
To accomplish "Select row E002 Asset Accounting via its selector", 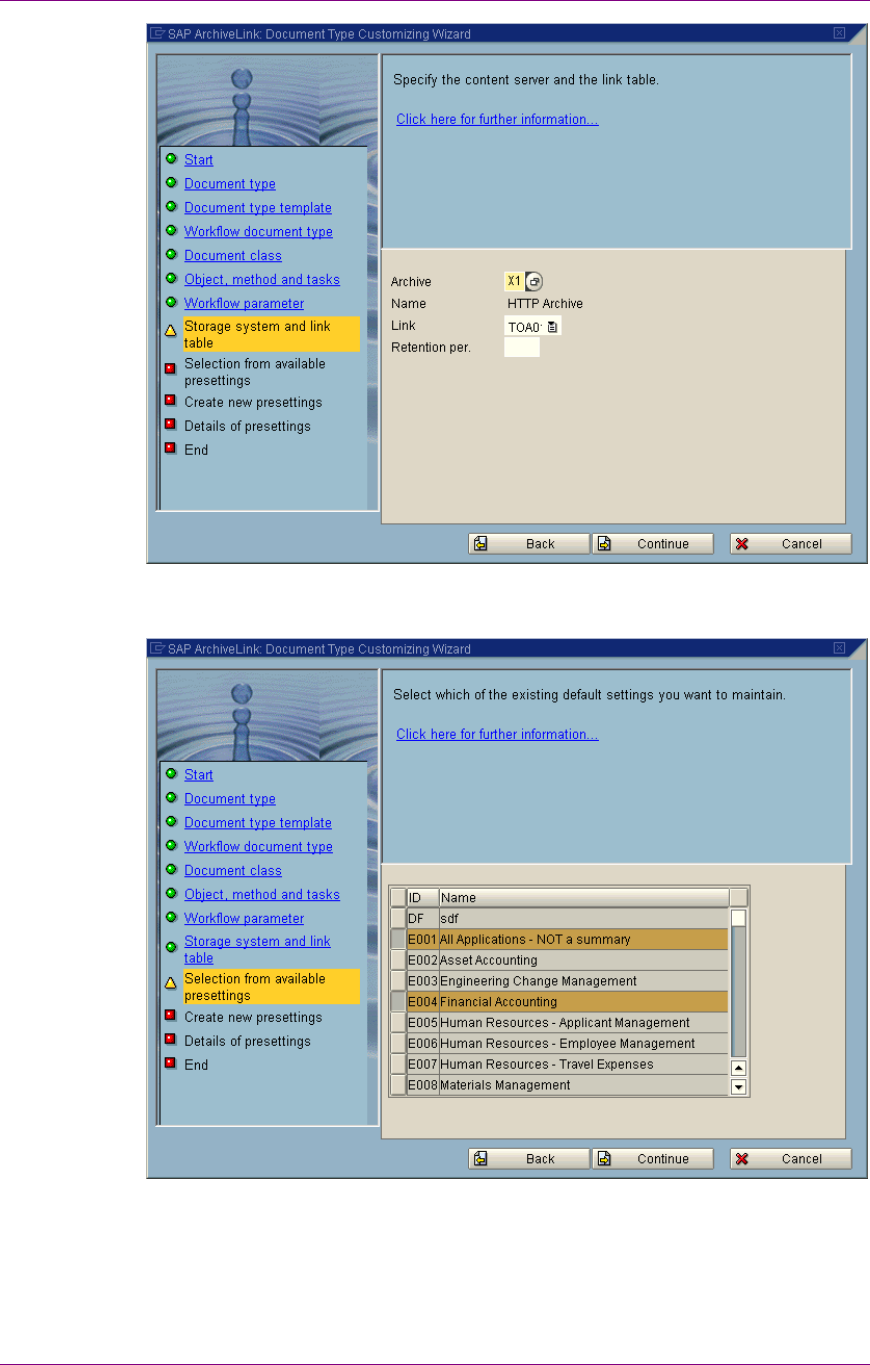I will tap(398, 960).
